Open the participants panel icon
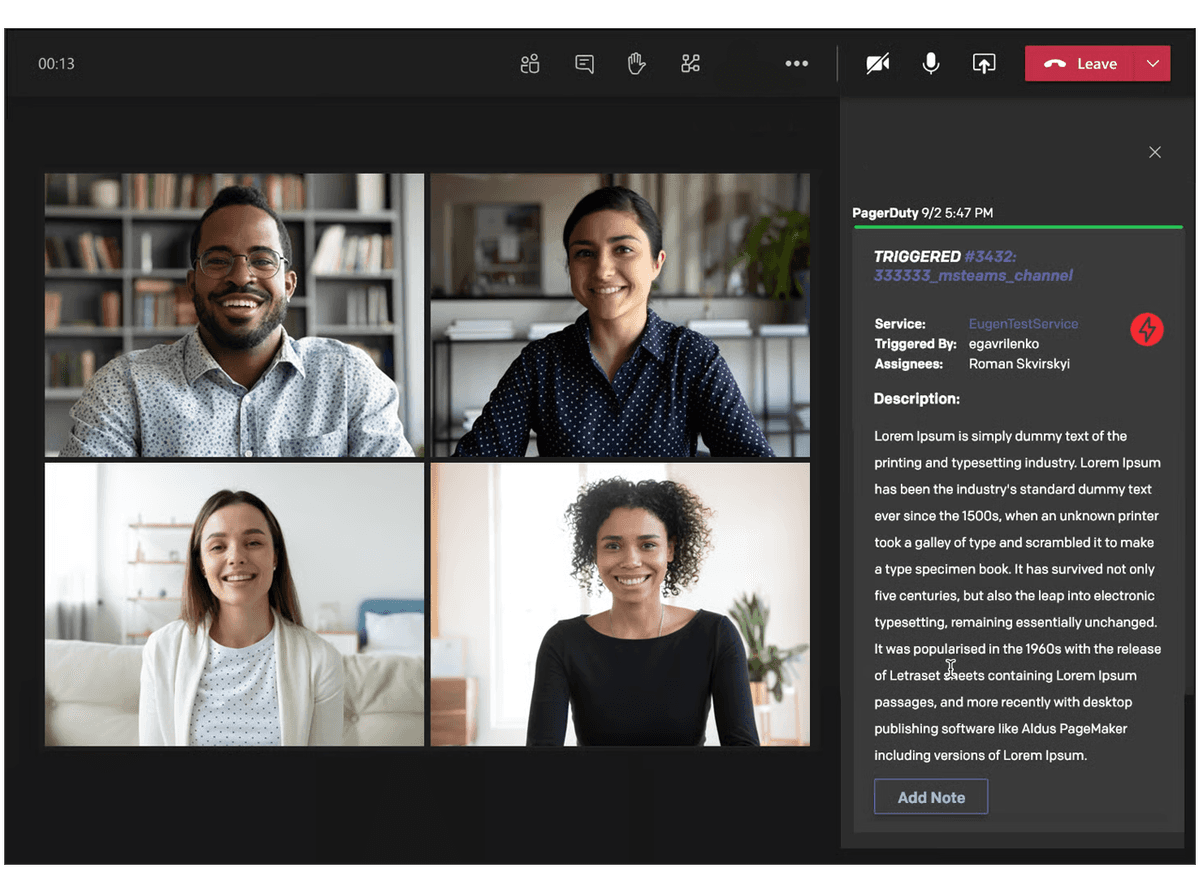1200x892 pixels. click(x=530, y=64)
